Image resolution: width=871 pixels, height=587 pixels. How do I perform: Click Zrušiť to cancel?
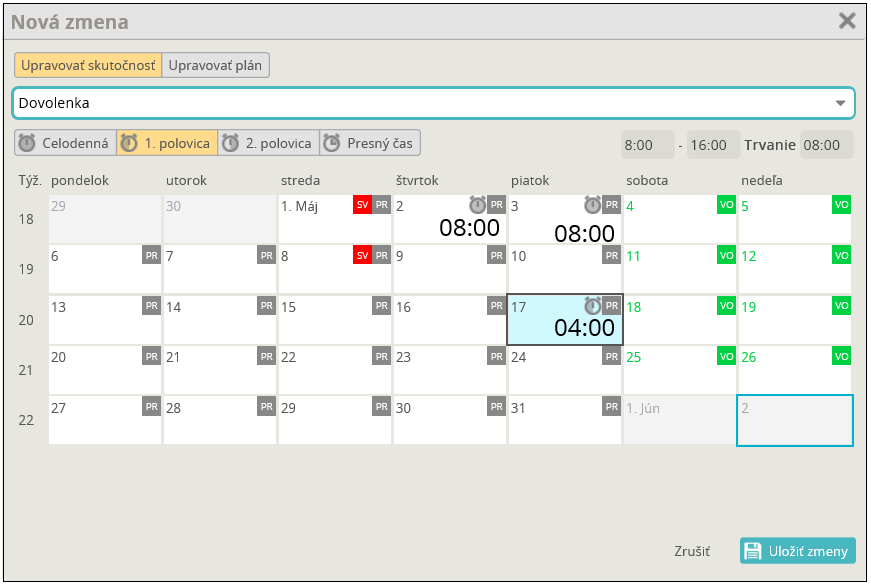click(x=692, y=551)
